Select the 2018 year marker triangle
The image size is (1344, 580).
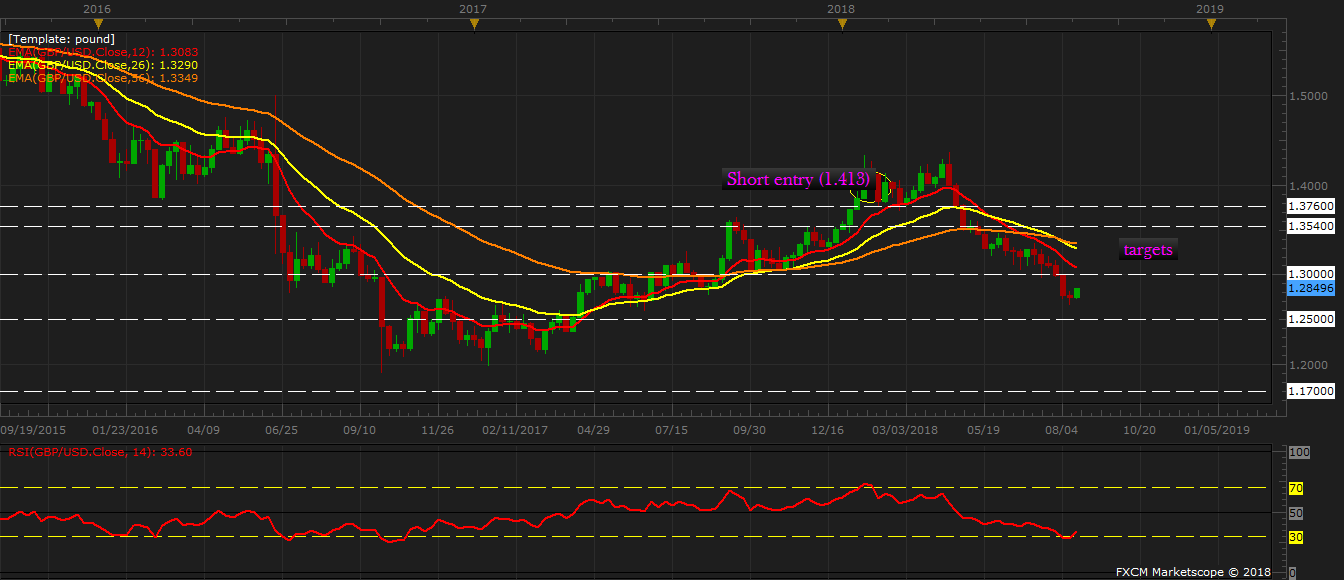point(842,24)
